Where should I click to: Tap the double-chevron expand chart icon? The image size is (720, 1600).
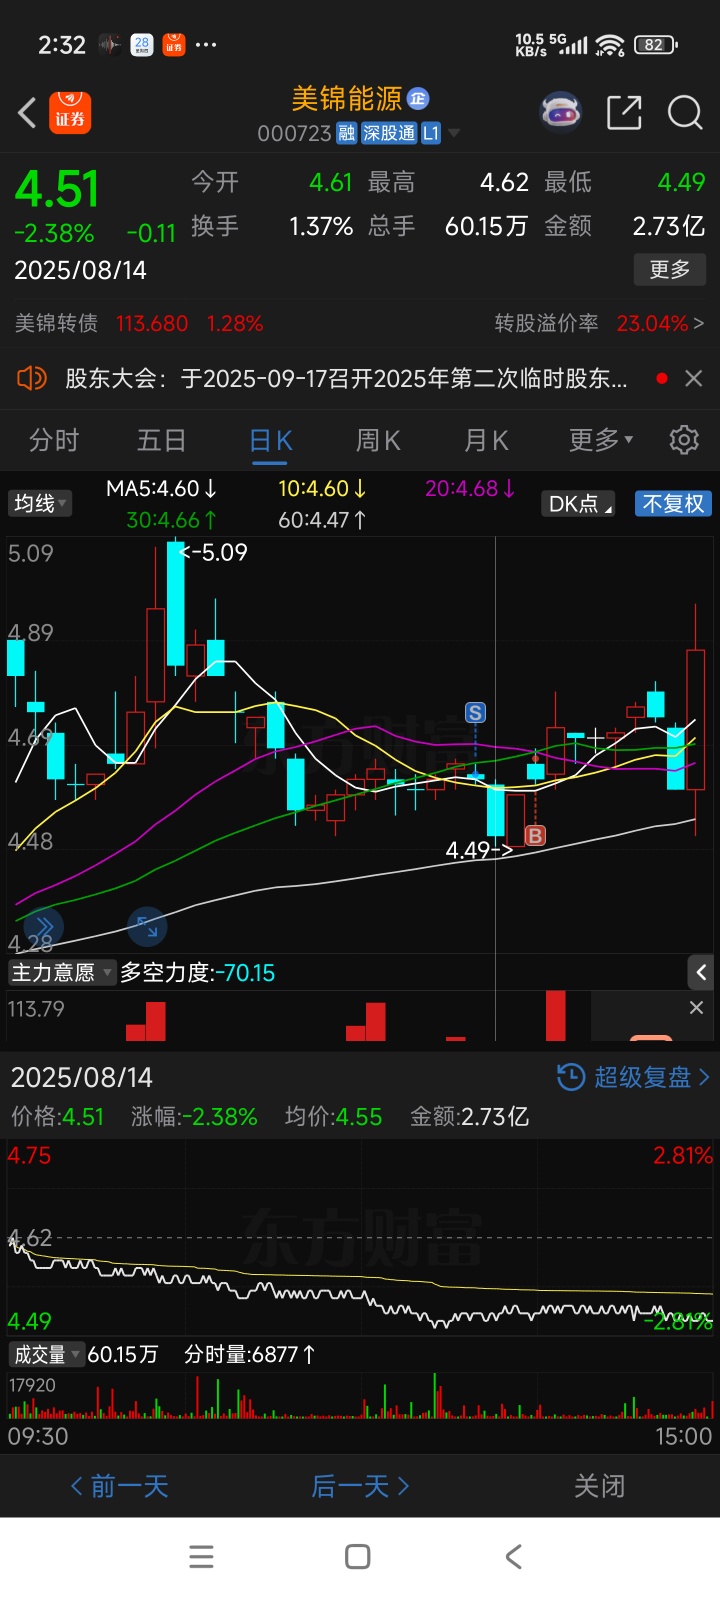[44, 927]
